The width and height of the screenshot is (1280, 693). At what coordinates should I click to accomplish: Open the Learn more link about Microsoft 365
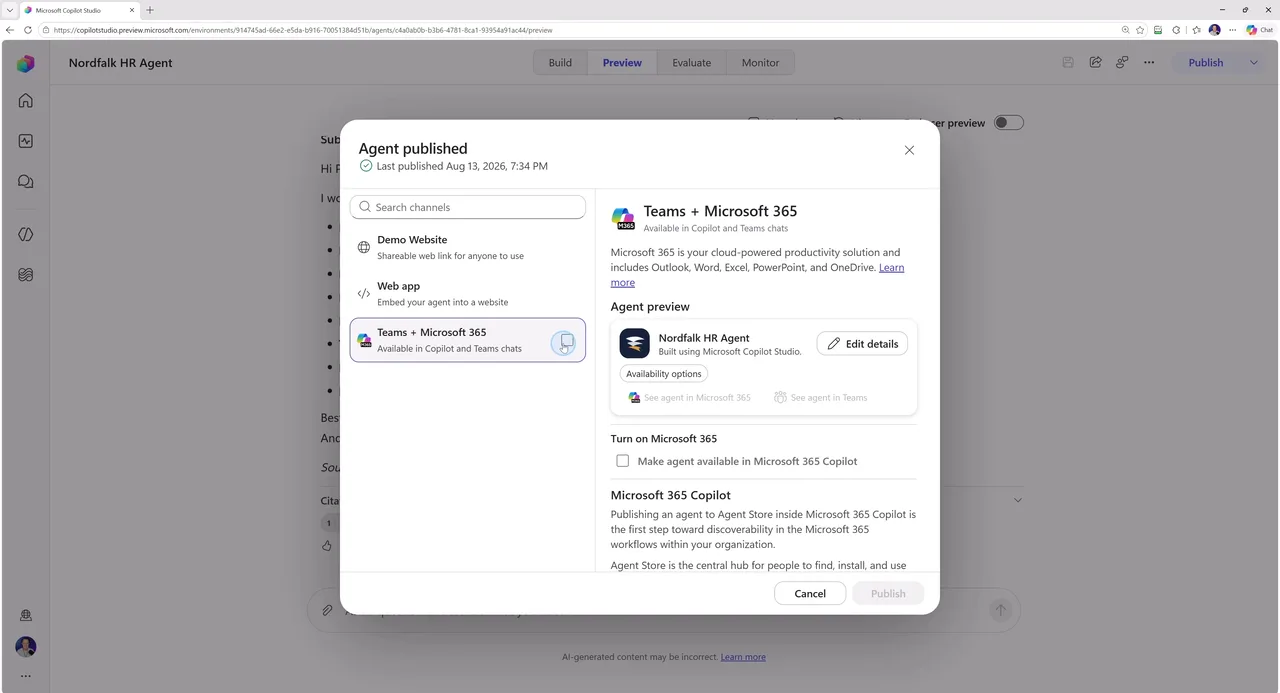(x=891, y=267)
